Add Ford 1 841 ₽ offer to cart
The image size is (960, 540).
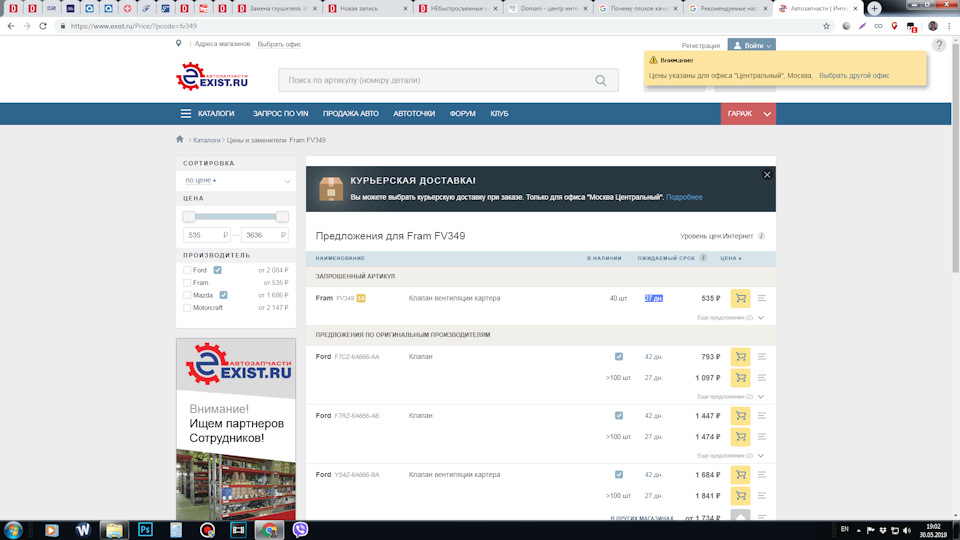click(x=740, y=495)
